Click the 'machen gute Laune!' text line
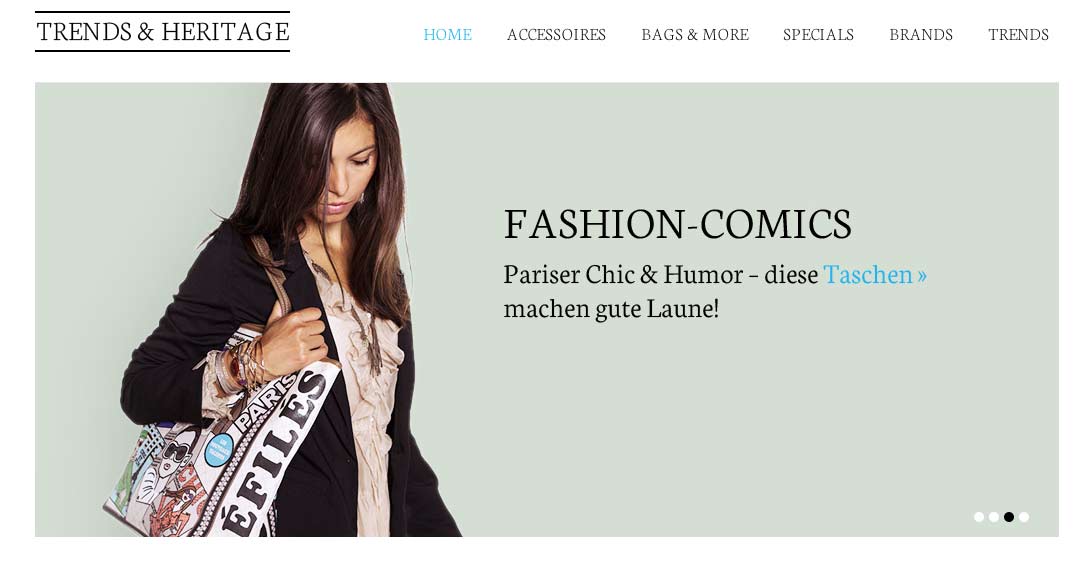The width and height of the screenshot is (1091, 574). pyautogui.click(x=611, y=308)
